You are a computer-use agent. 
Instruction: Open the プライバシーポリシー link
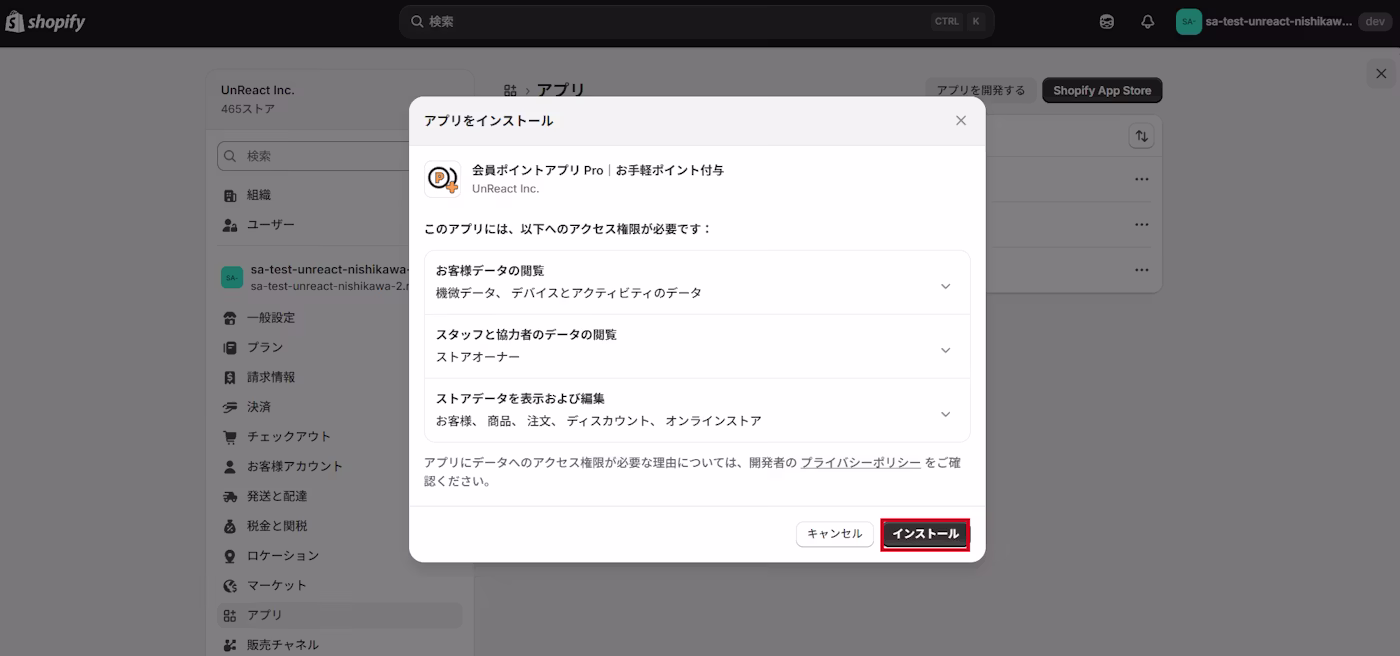[x=860, y=463]
